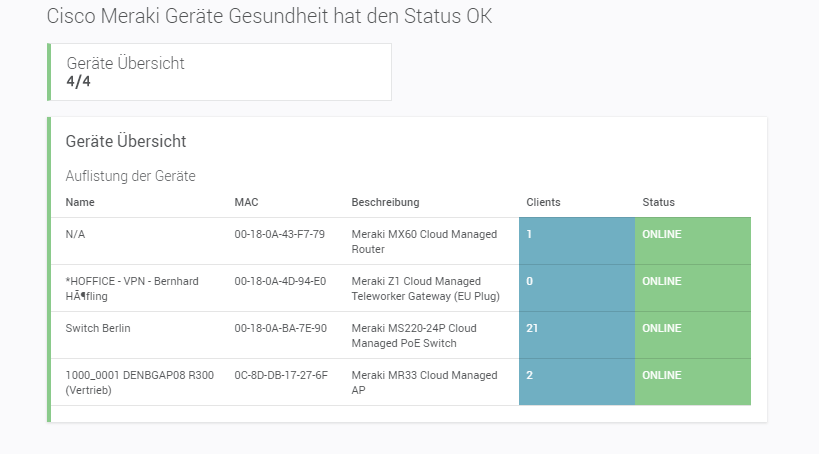This screenshot has height=454, width=819.
Task: Click MAC address 00-18-0A-BA-7E-90
Action: click(x=280, y=328)
